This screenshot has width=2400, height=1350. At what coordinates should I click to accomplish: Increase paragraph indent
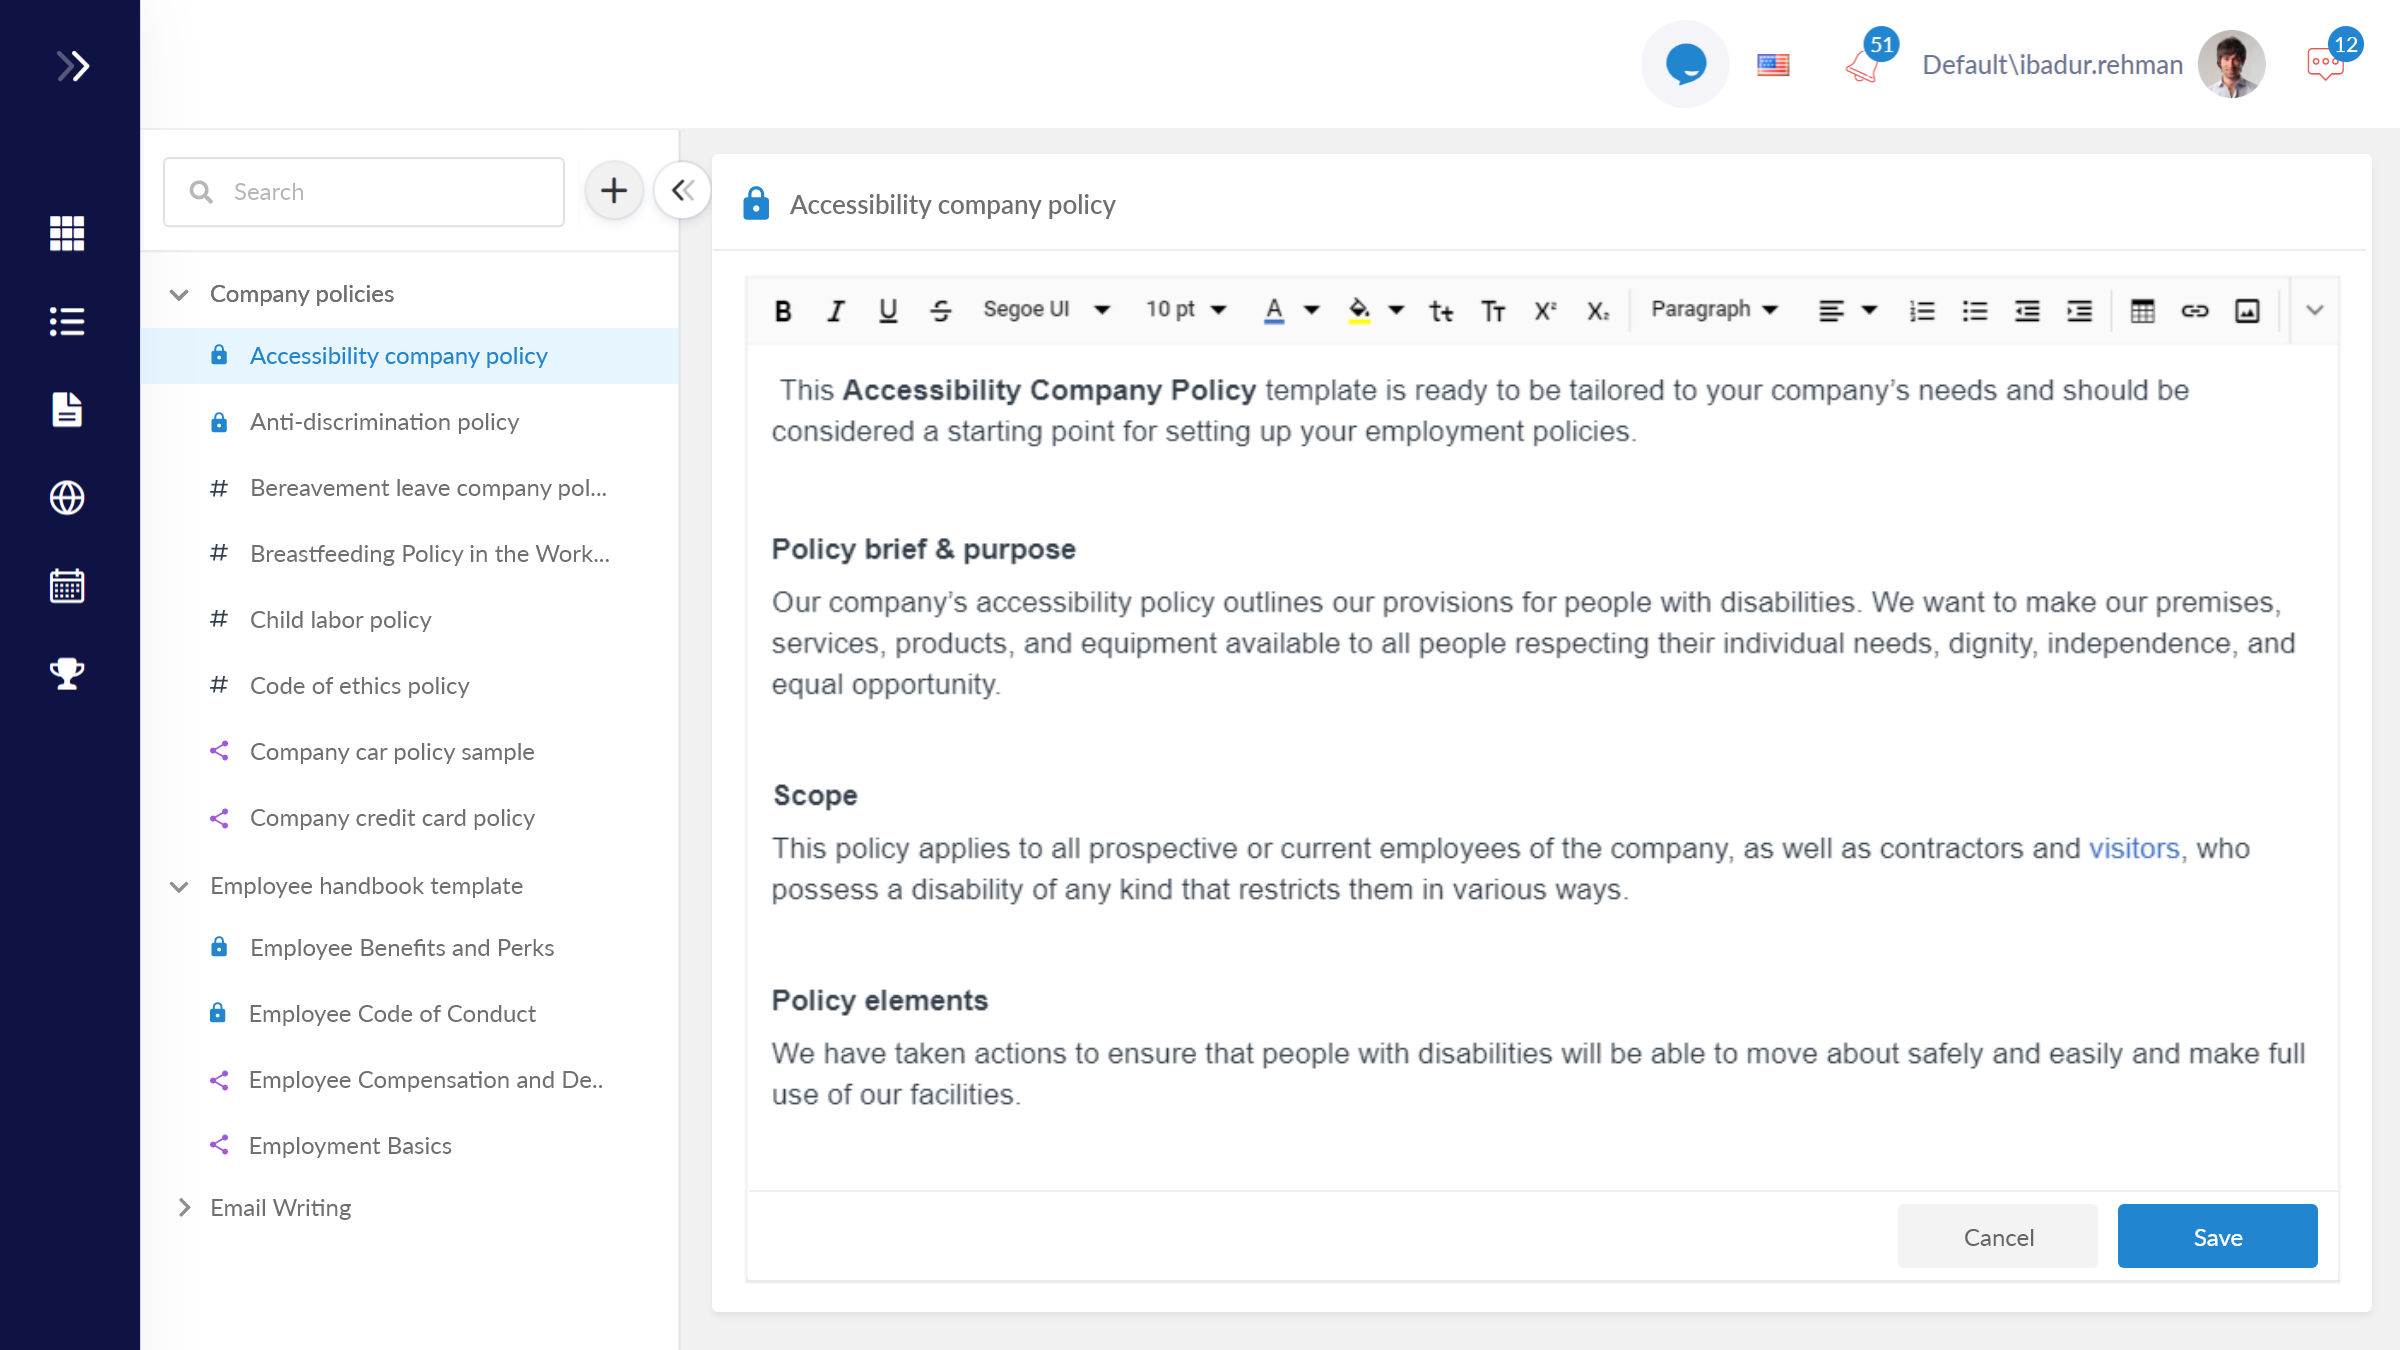coord(2079,311)
